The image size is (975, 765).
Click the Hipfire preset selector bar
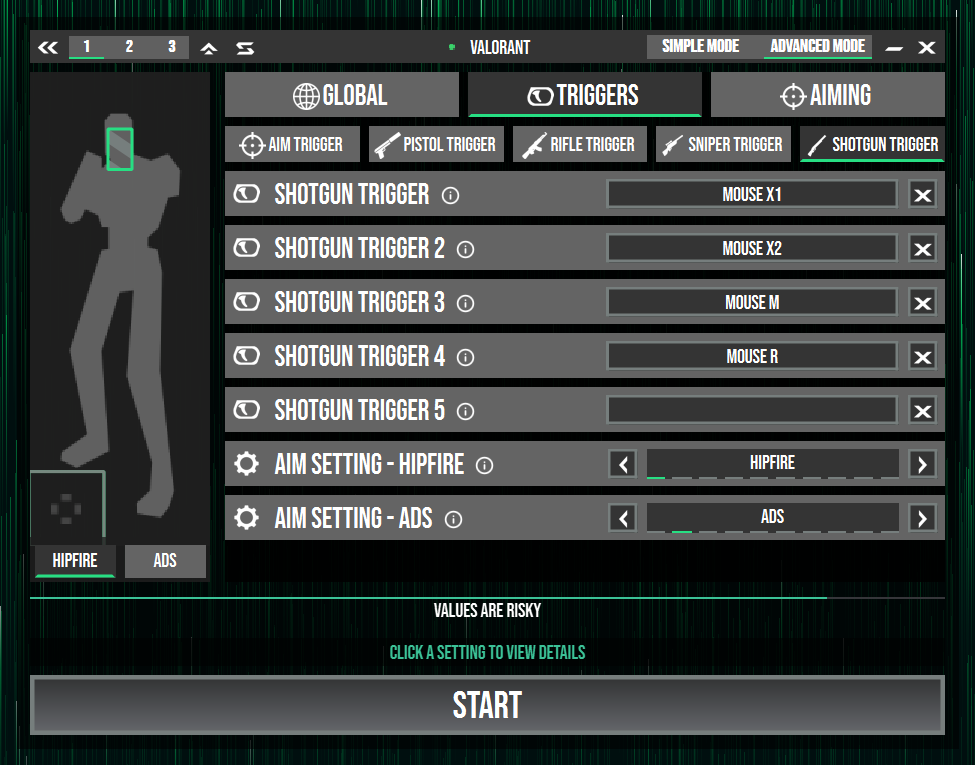(772, 464)
